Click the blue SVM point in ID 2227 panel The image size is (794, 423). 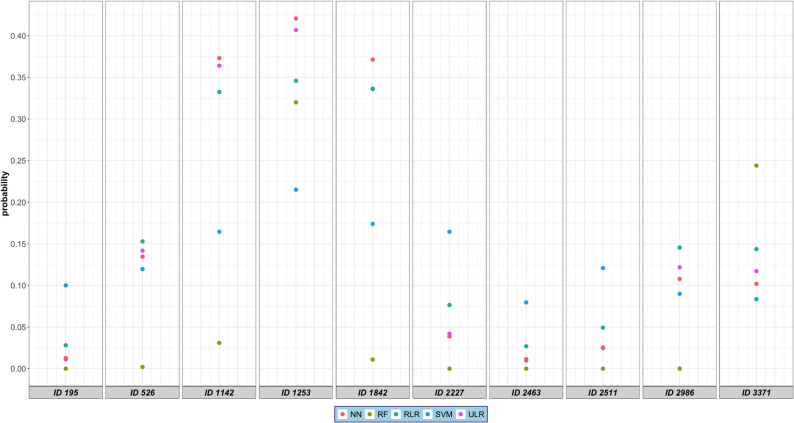[x=449, y=232]
